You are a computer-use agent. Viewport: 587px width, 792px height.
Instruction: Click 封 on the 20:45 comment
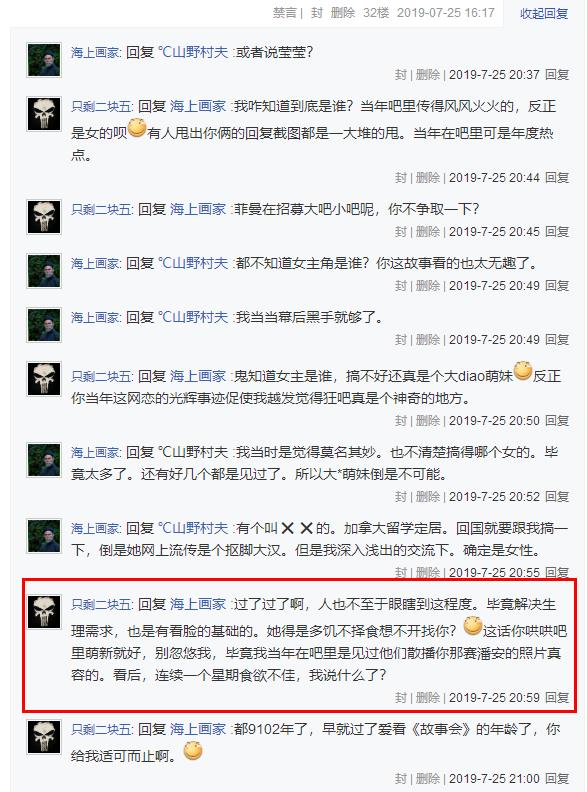click(401, 232)
